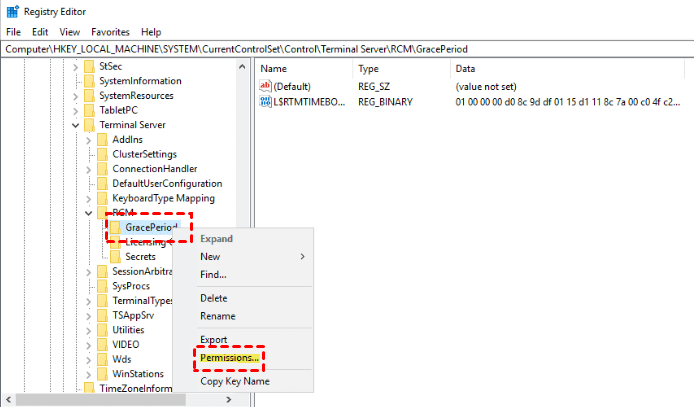Open the New submenu arrow

(302, 256)
